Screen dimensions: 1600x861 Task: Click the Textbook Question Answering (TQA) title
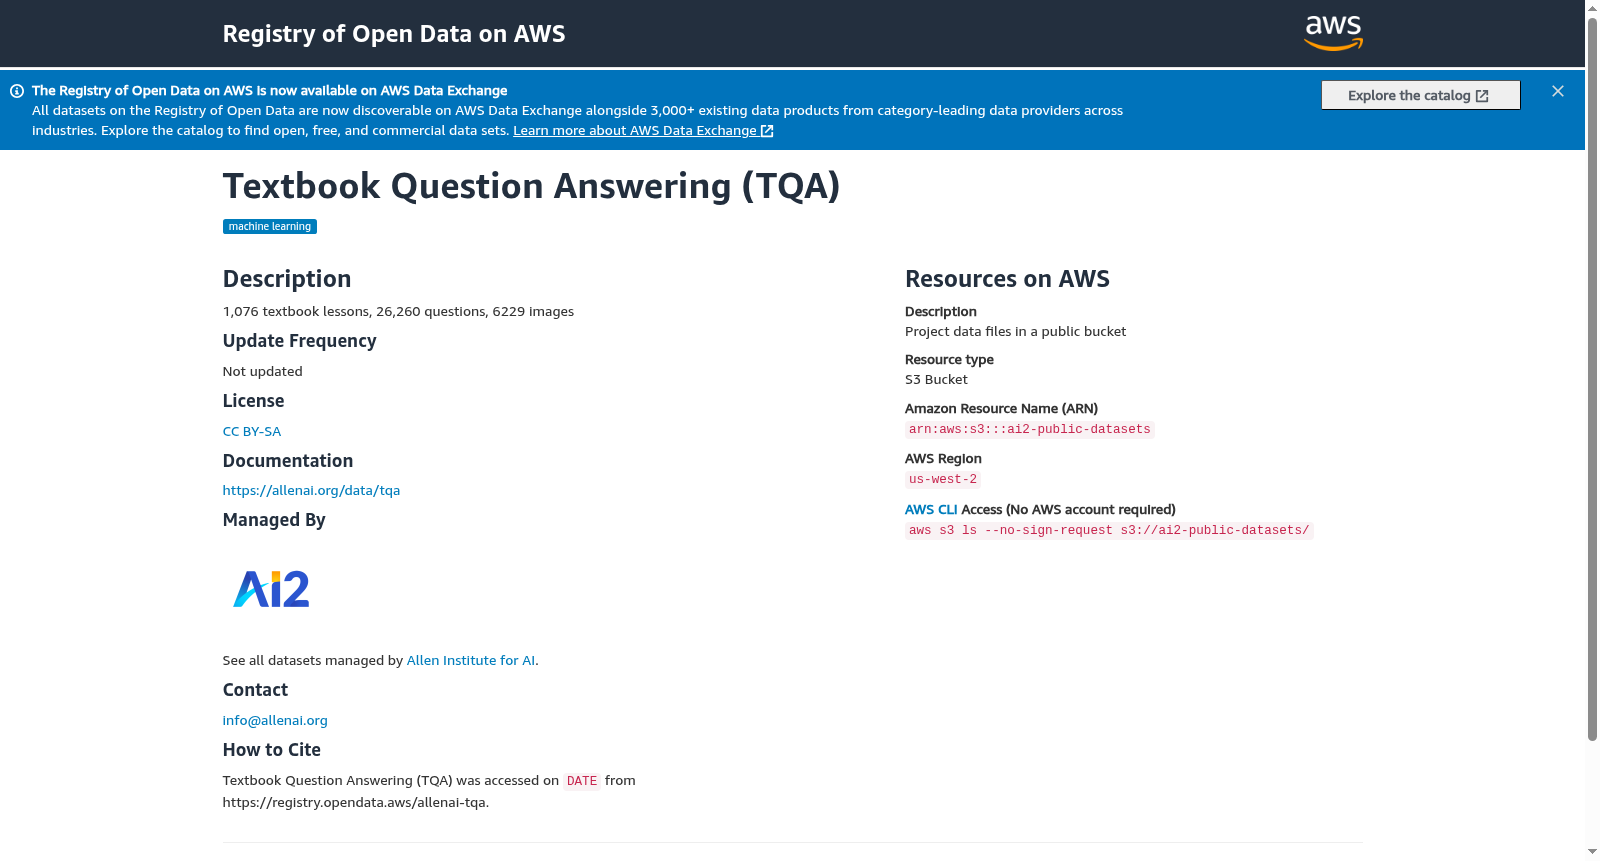coord(531,186)
